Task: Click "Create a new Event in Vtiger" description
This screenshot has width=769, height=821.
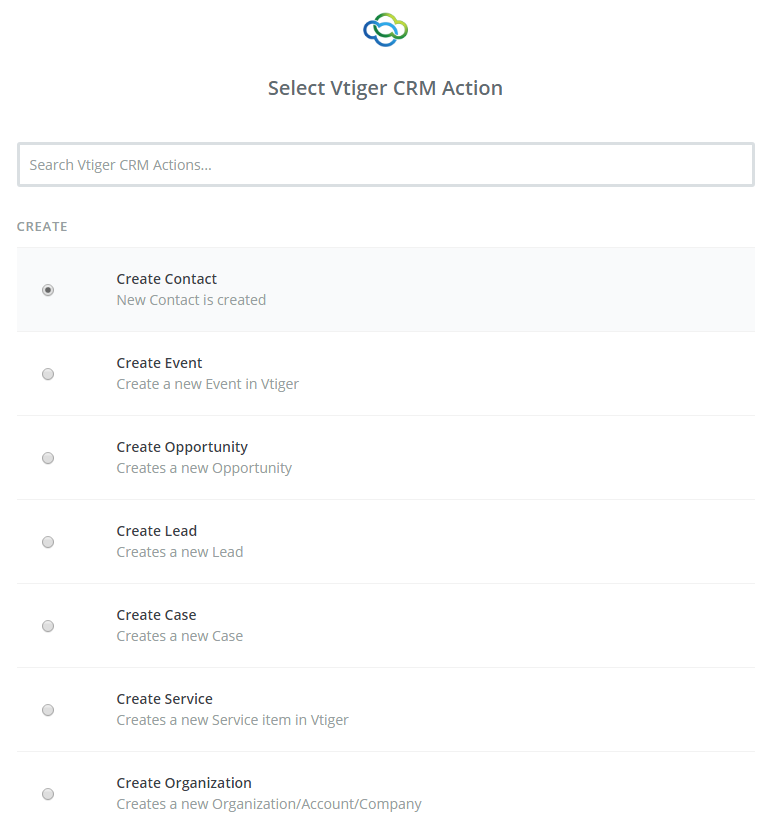Action: [207, 384]
